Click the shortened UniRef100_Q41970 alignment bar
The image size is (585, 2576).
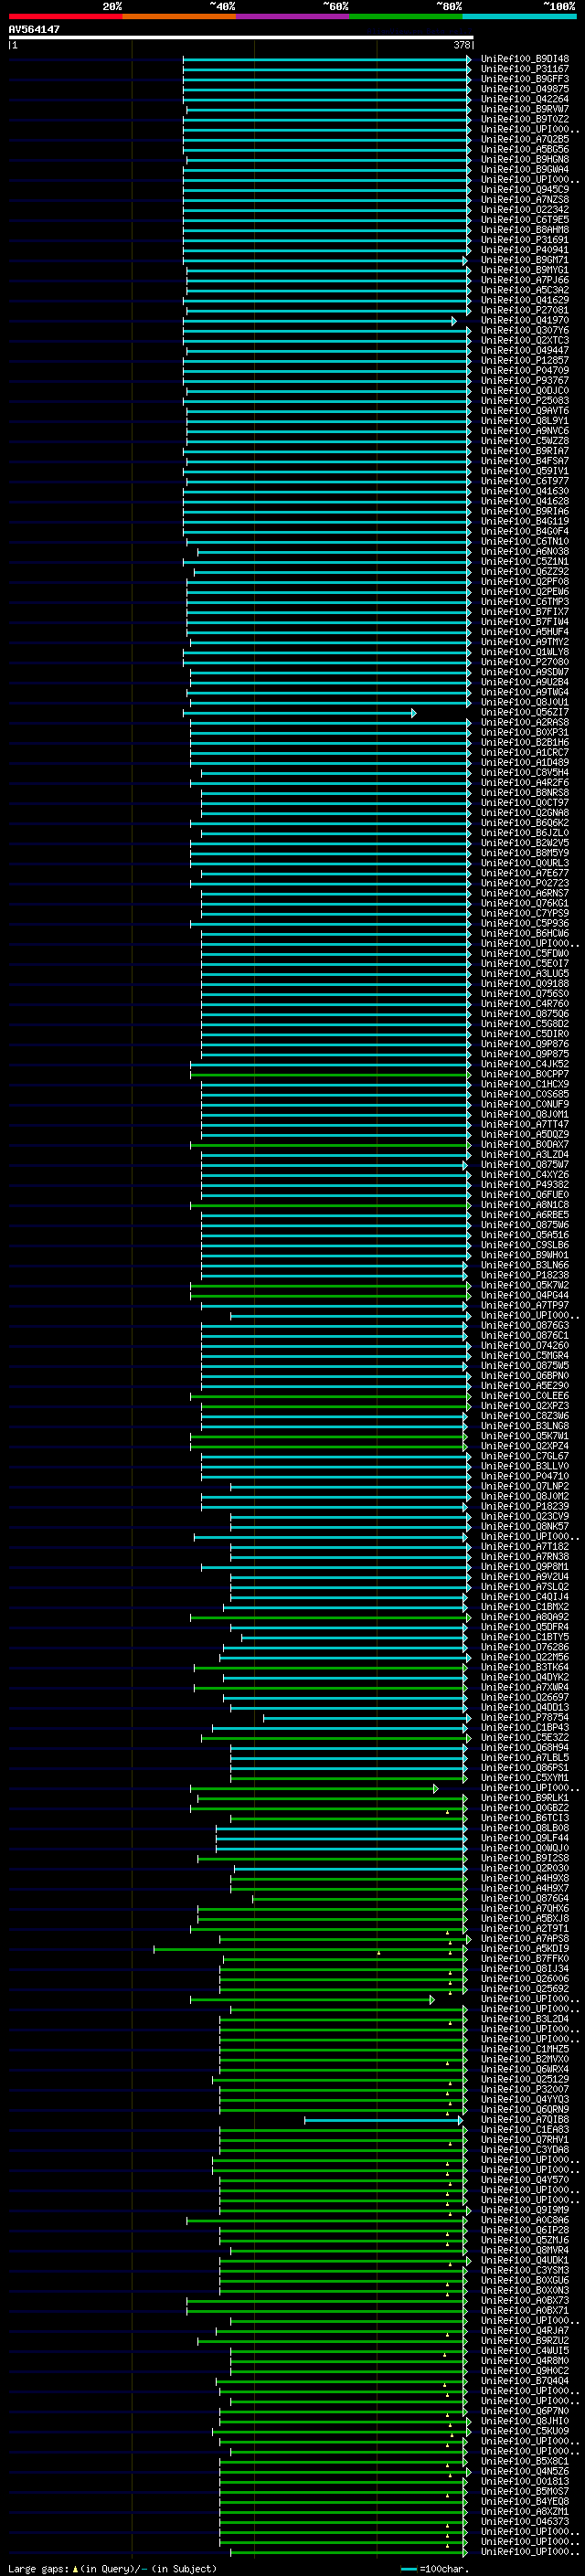point(320,321)
